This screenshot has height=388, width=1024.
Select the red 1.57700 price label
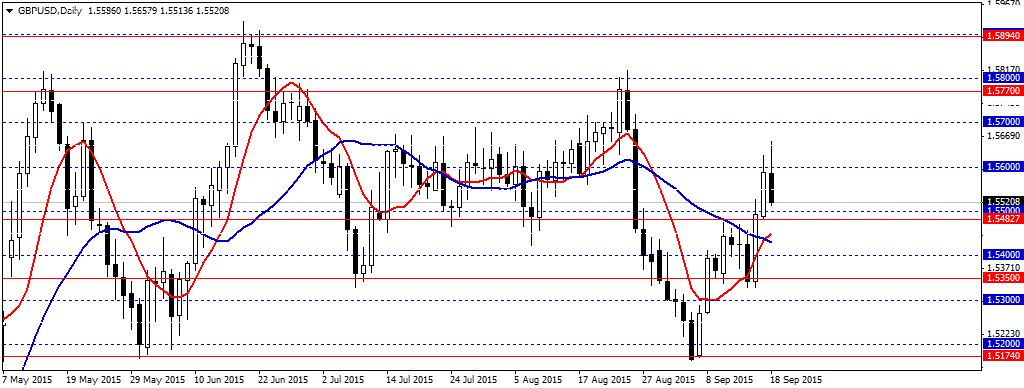coord(1002,91)
